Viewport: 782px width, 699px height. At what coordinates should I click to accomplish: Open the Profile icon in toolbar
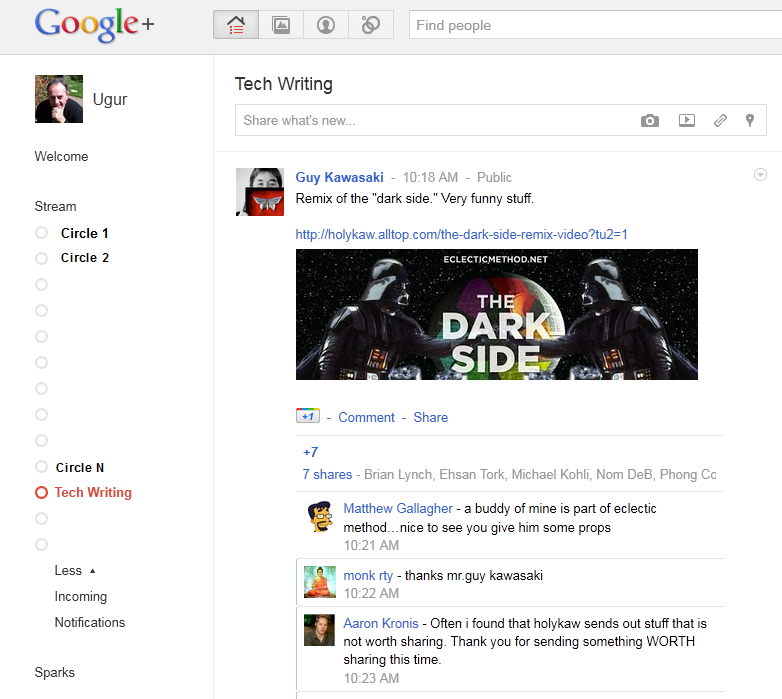326,24
